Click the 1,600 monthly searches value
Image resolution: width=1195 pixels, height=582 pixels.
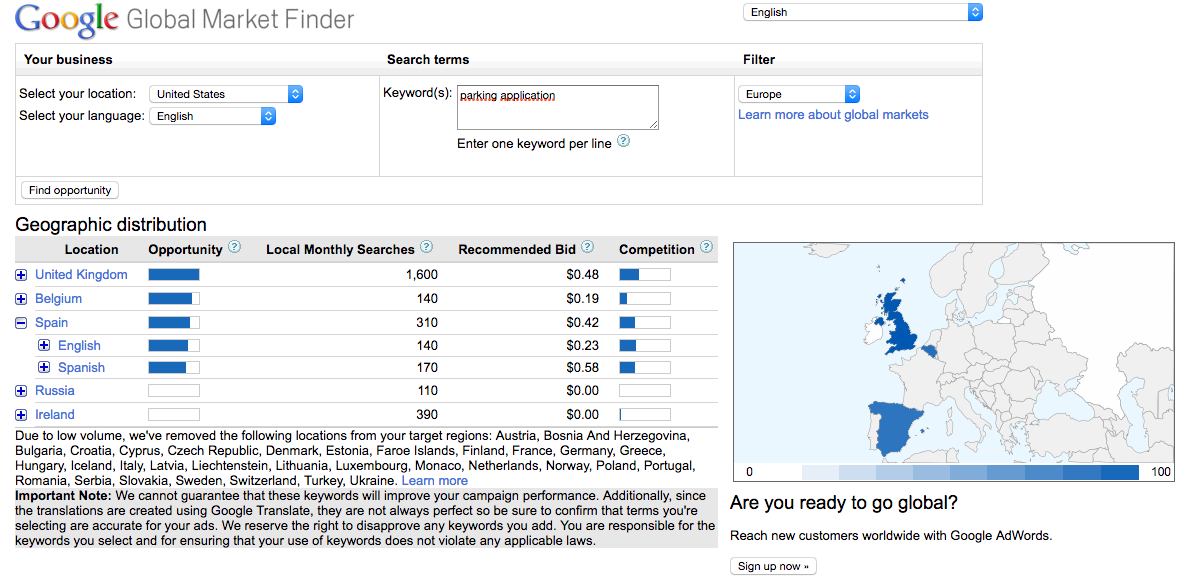421,275
